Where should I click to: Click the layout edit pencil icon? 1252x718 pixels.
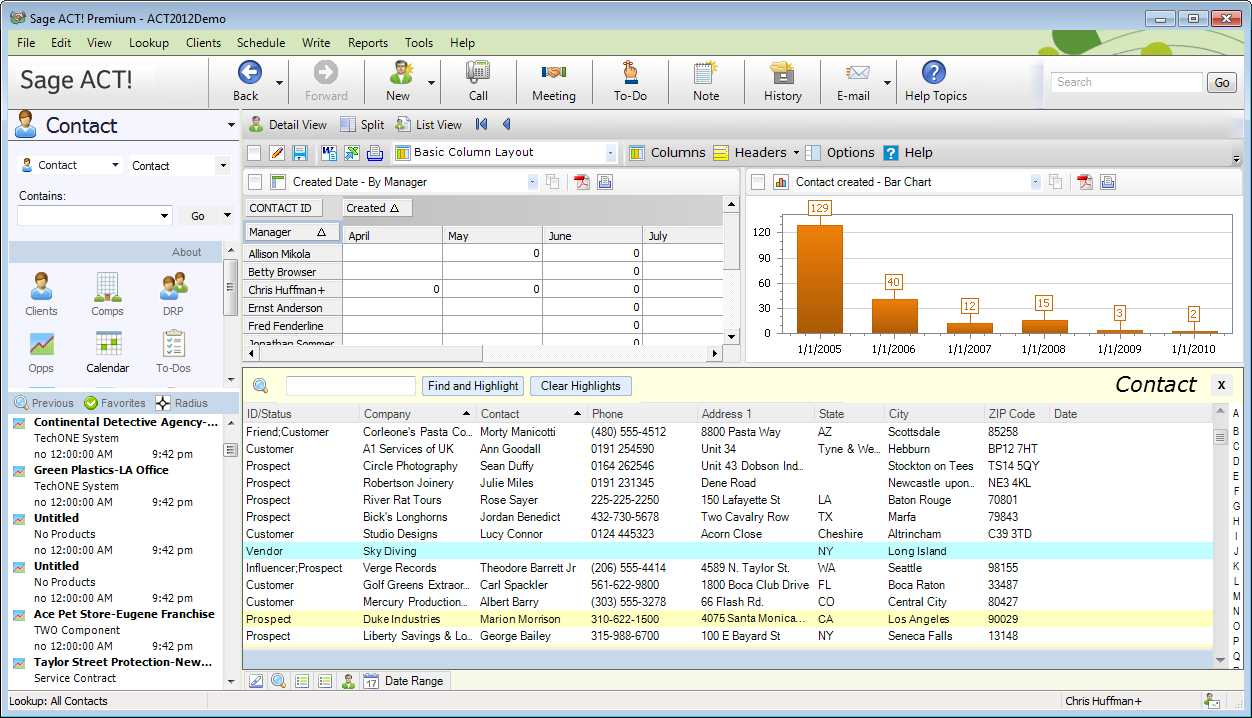(276, 153)
